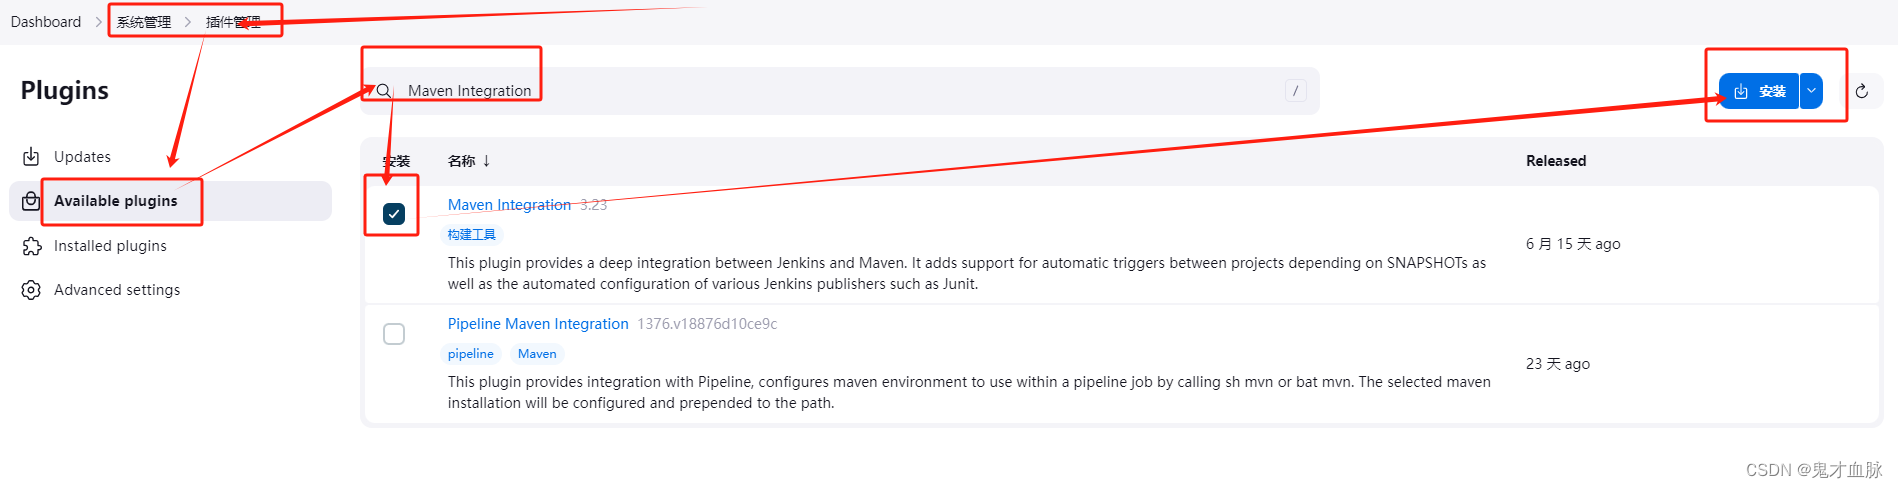Focus the plugin search input field
The image size is (1898, 488).
click(x=840, y=91)
